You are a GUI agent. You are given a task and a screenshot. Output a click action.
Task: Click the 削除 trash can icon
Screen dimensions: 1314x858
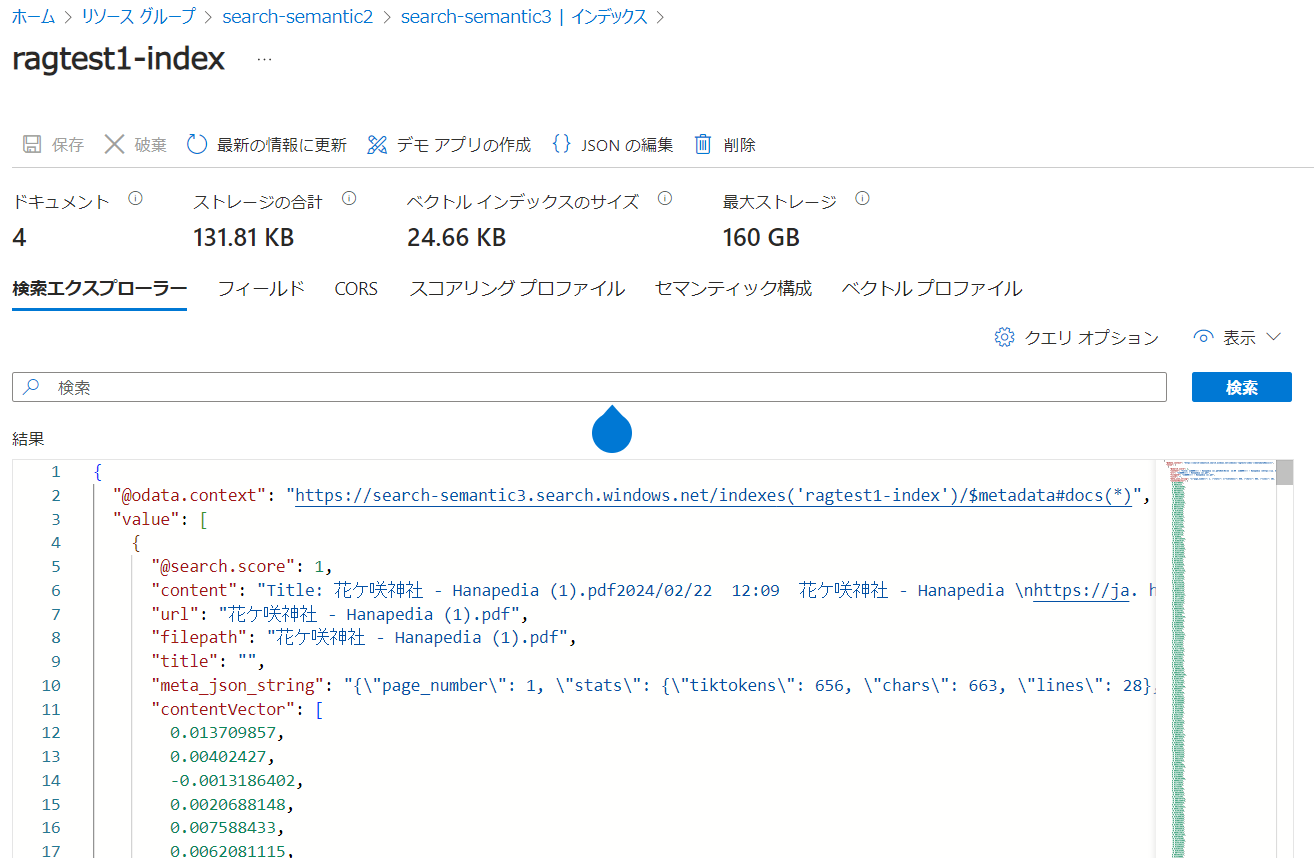pos(704,145)
